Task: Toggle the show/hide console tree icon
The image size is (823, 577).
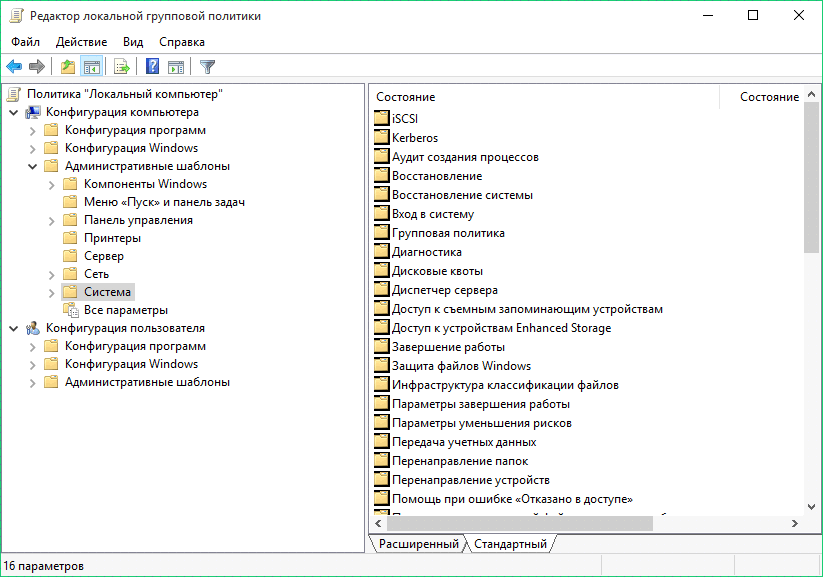Action: point(91,67)
